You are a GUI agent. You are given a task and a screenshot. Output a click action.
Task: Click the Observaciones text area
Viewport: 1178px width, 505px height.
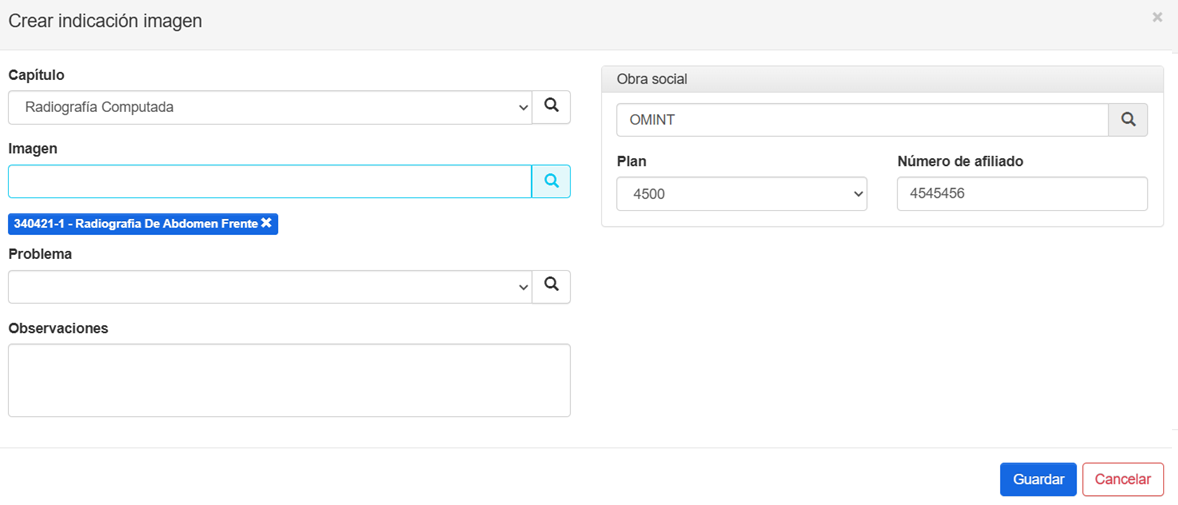tap(289, 380)
